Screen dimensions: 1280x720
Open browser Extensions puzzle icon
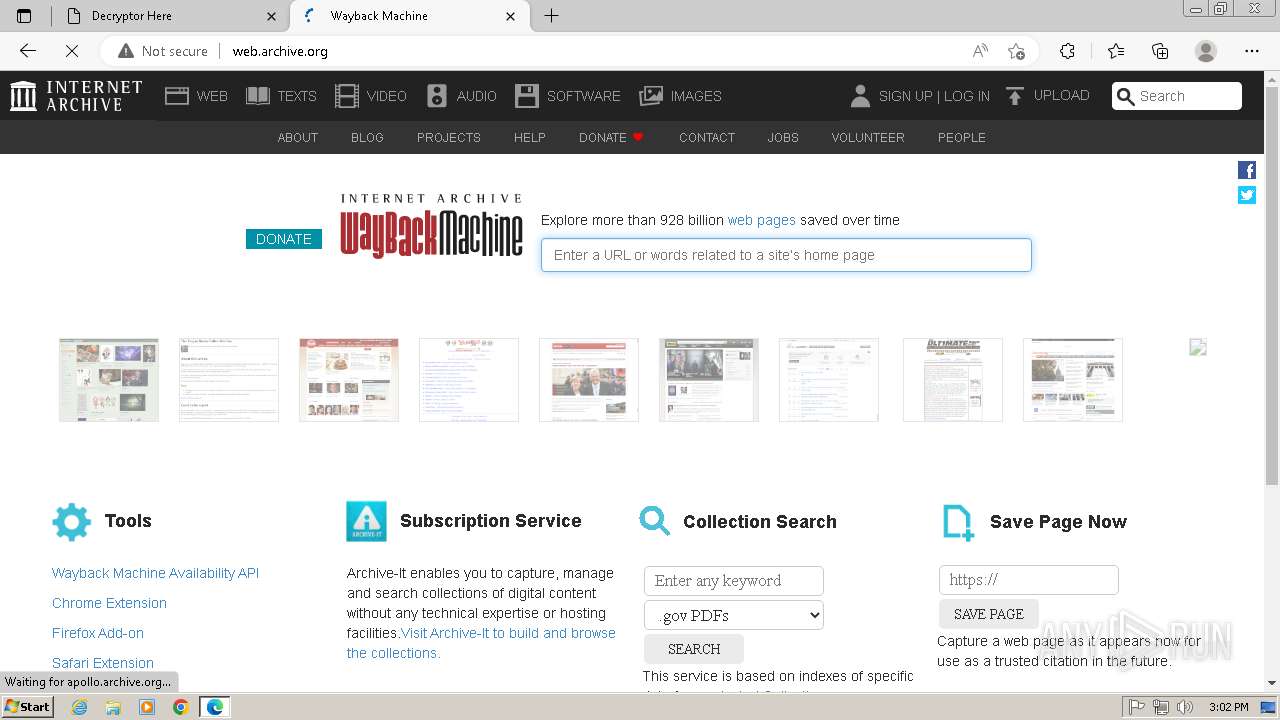click(1067, 51)
